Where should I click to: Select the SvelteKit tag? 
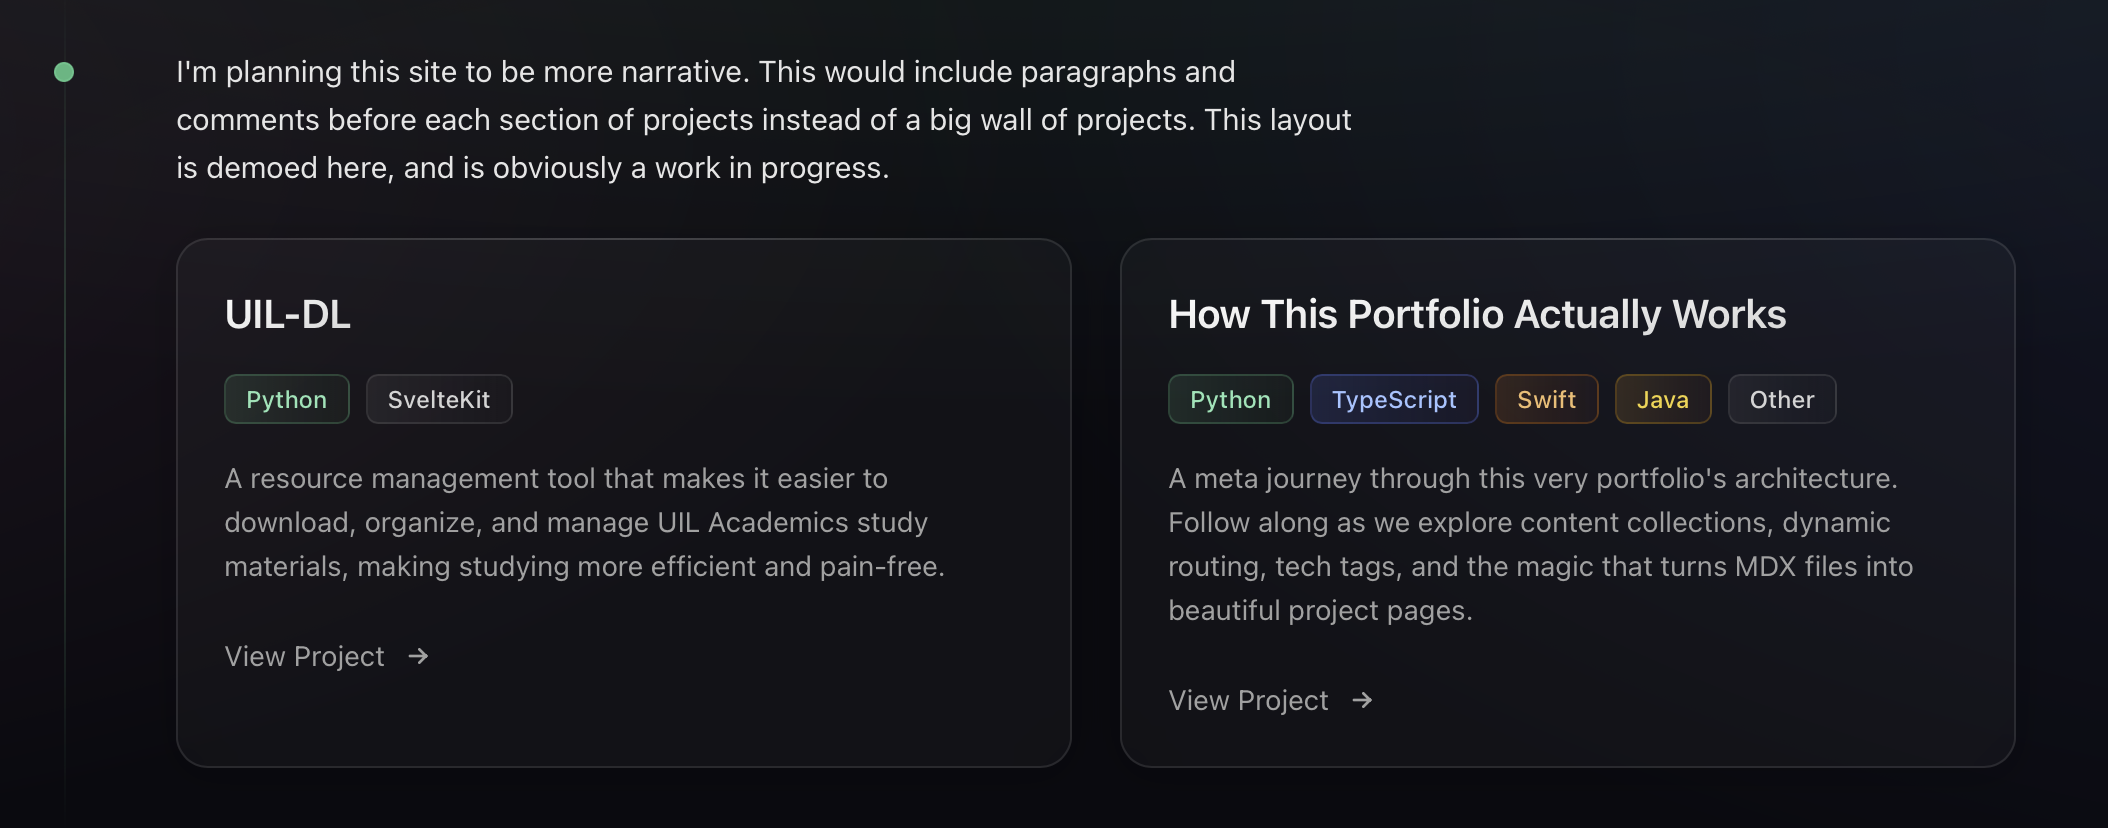[x=439, y=399]
